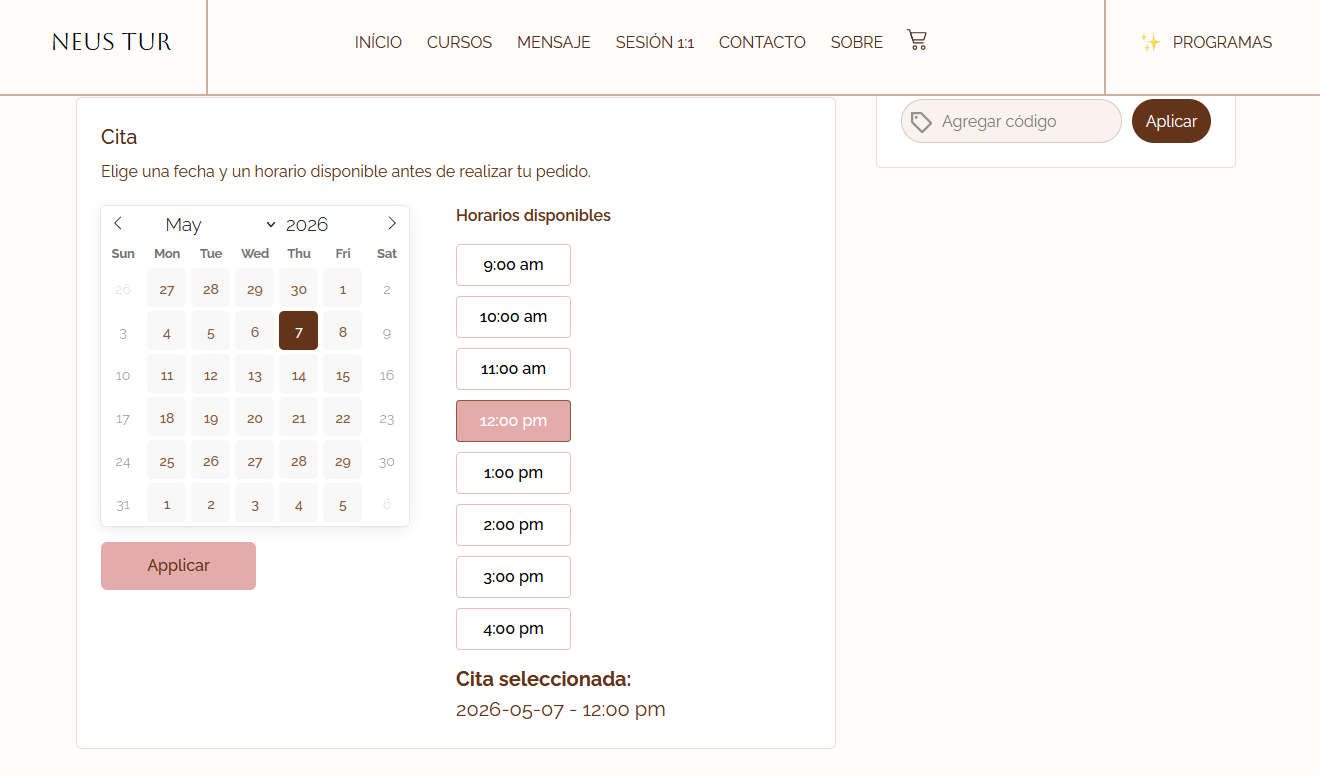Click the Neus Tur logo
The width and height of the screenshot is (1320, 777).
tap(112, 42)
